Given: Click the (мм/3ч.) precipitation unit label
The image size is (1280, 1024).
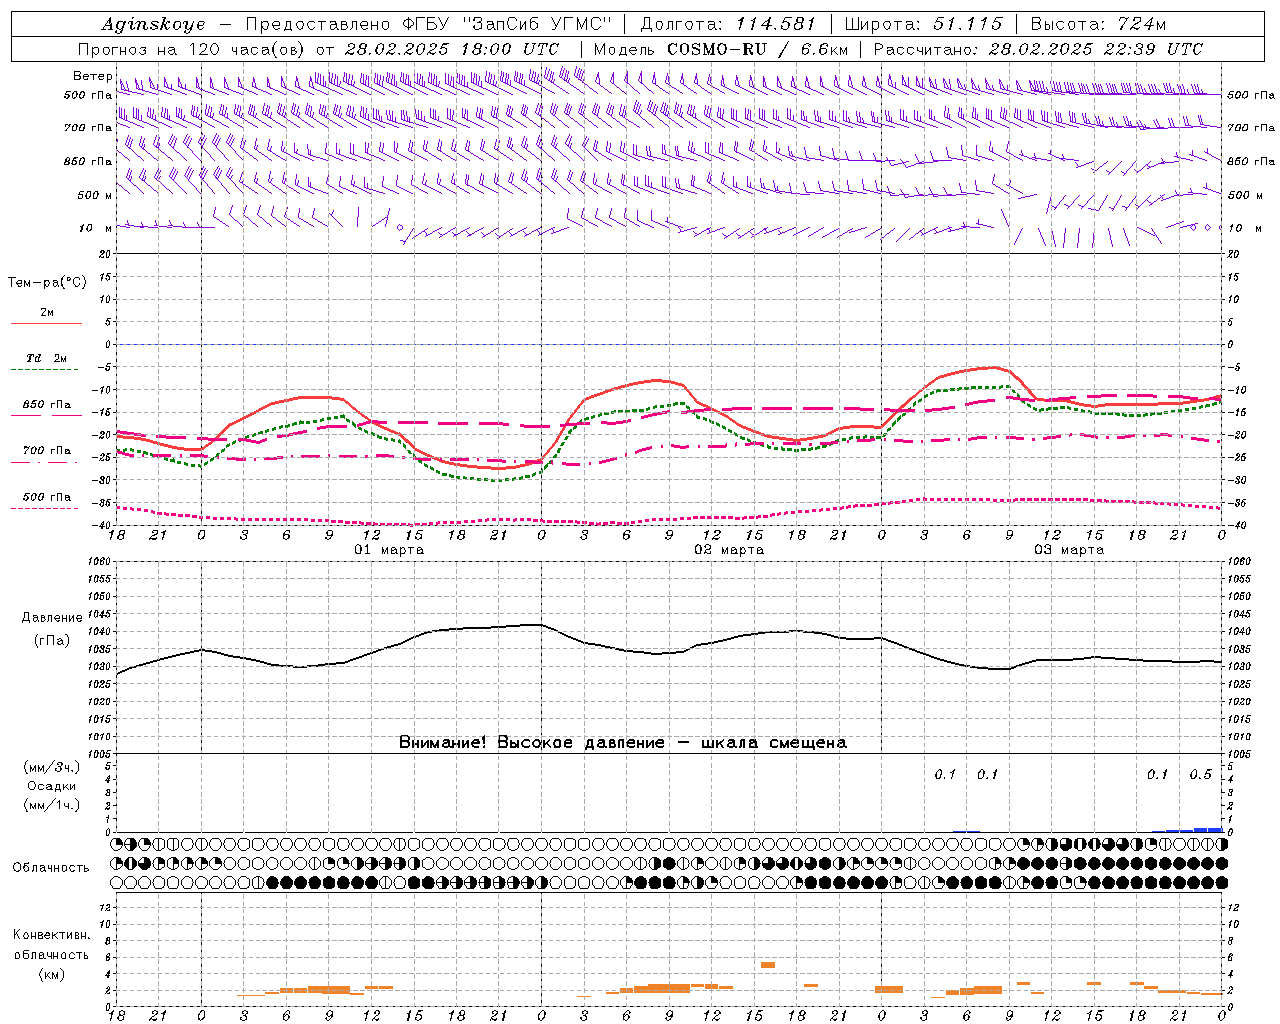Looking at the screenshot, I should 52,768.
